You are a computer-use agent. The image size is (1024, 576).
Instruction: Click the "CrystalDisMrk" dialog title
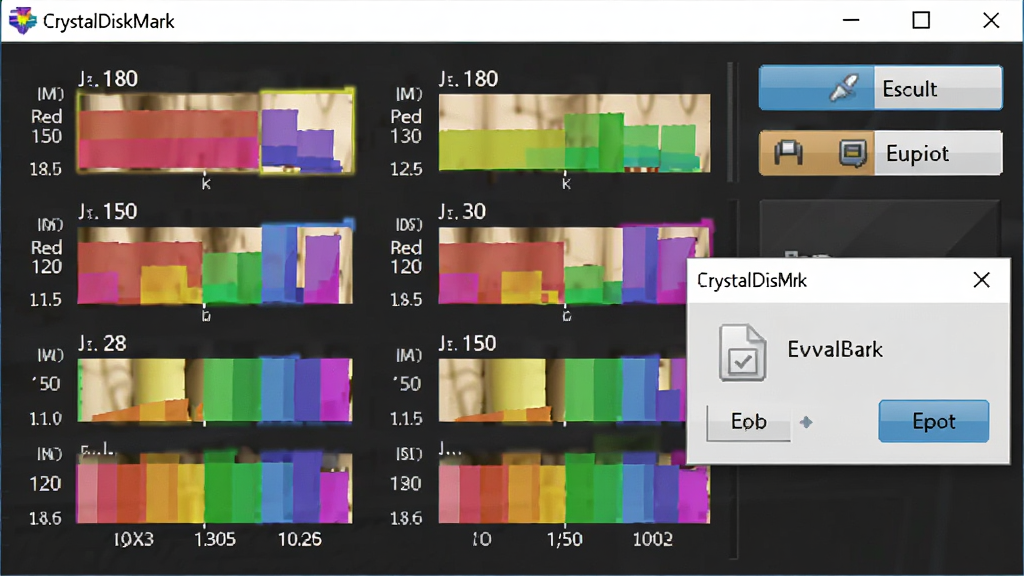(752, 281)
